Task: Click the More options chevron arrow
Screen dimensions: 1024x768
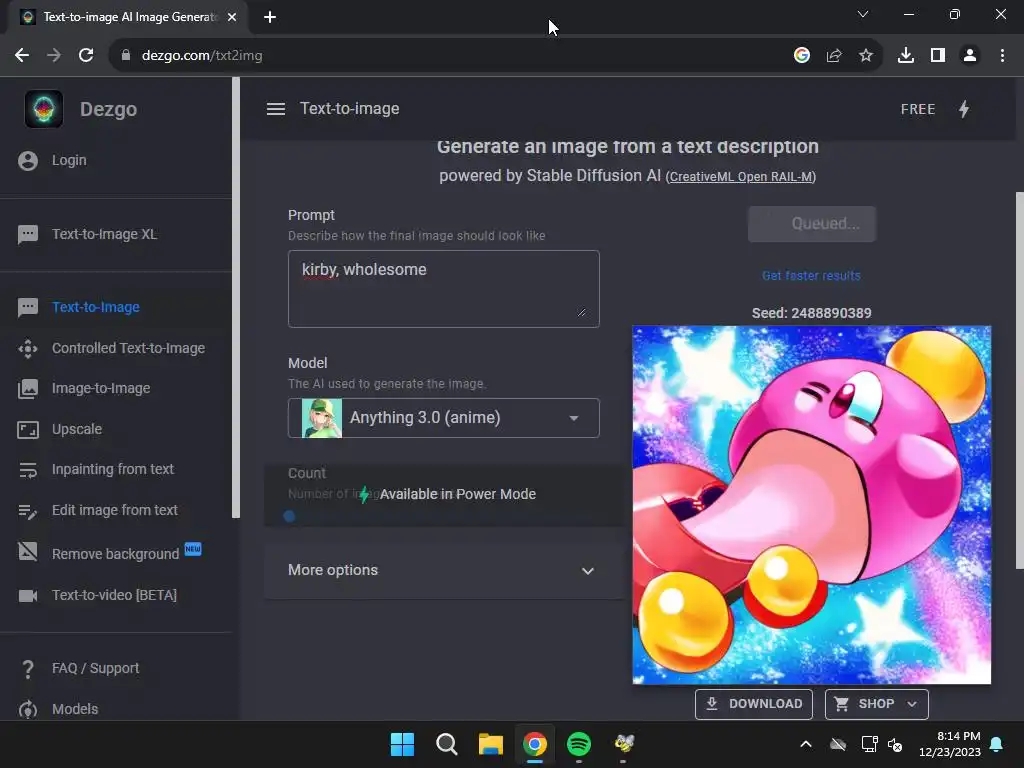Action: (588, 571)
